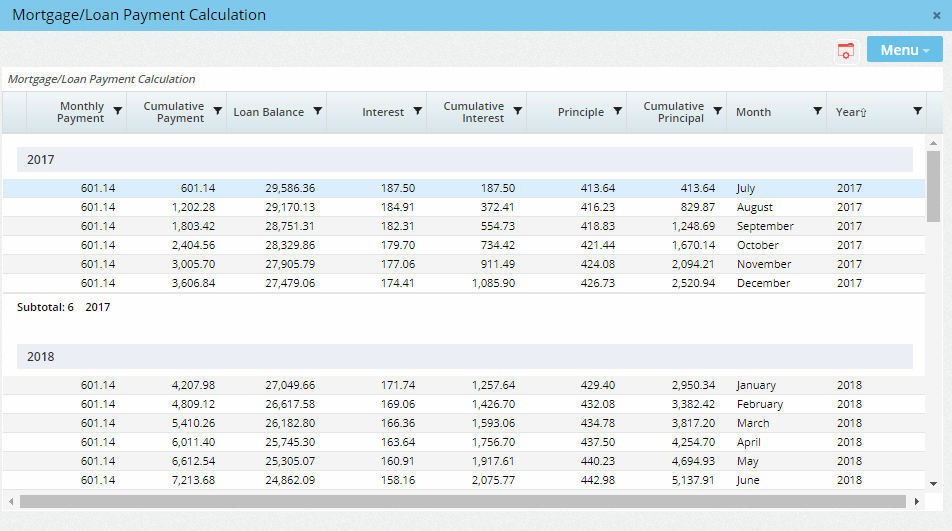Click the horizontal scrollbar right arrow
The height and width of the screenshot is (531, 952).
point(916,501)
